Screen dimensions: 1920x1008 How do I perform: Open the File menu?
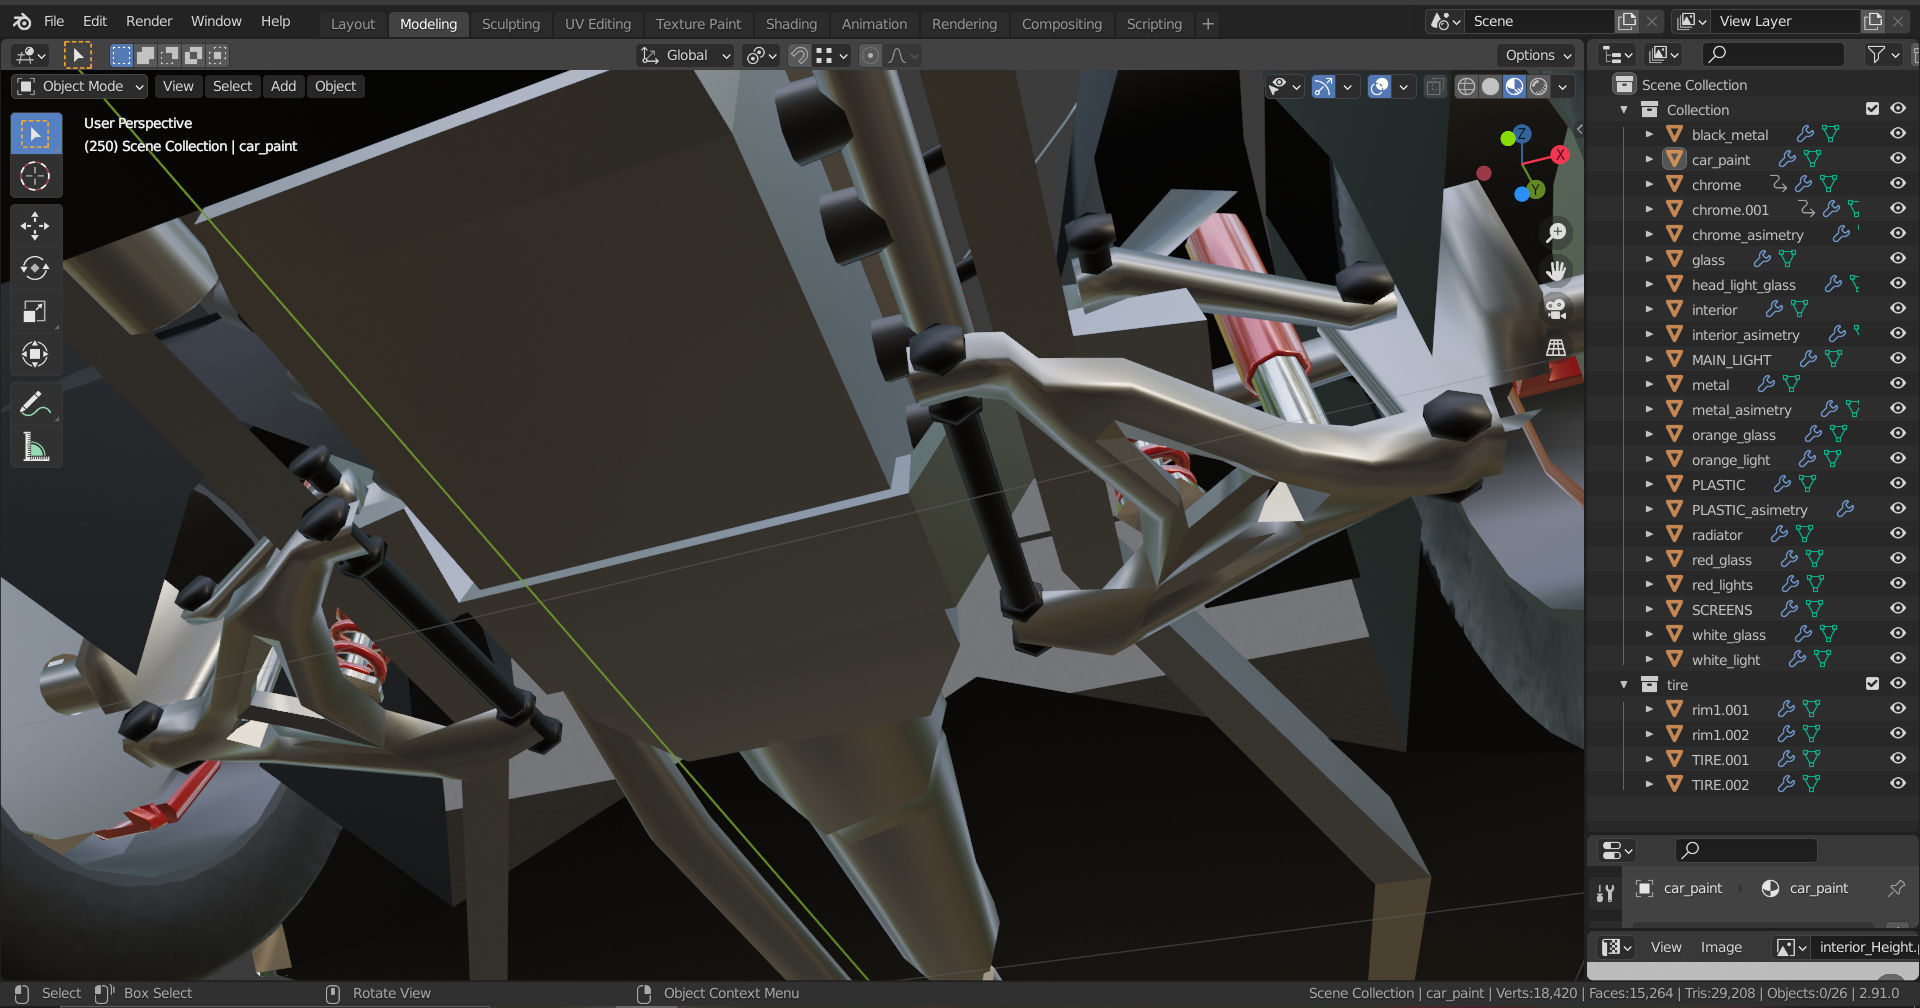54,21
